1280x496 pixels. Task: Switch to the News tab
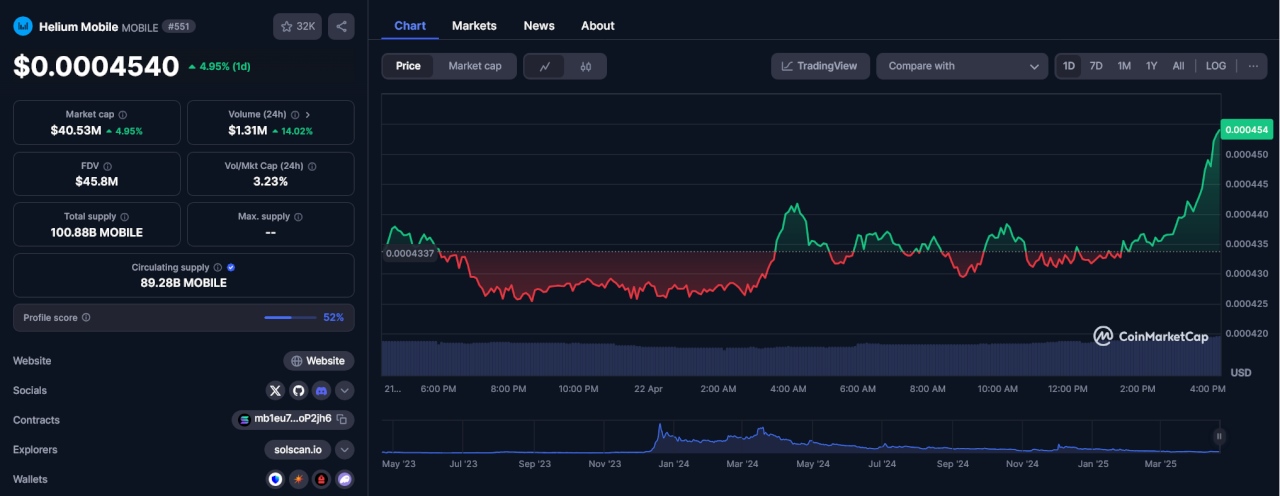[x=539, y=26]
